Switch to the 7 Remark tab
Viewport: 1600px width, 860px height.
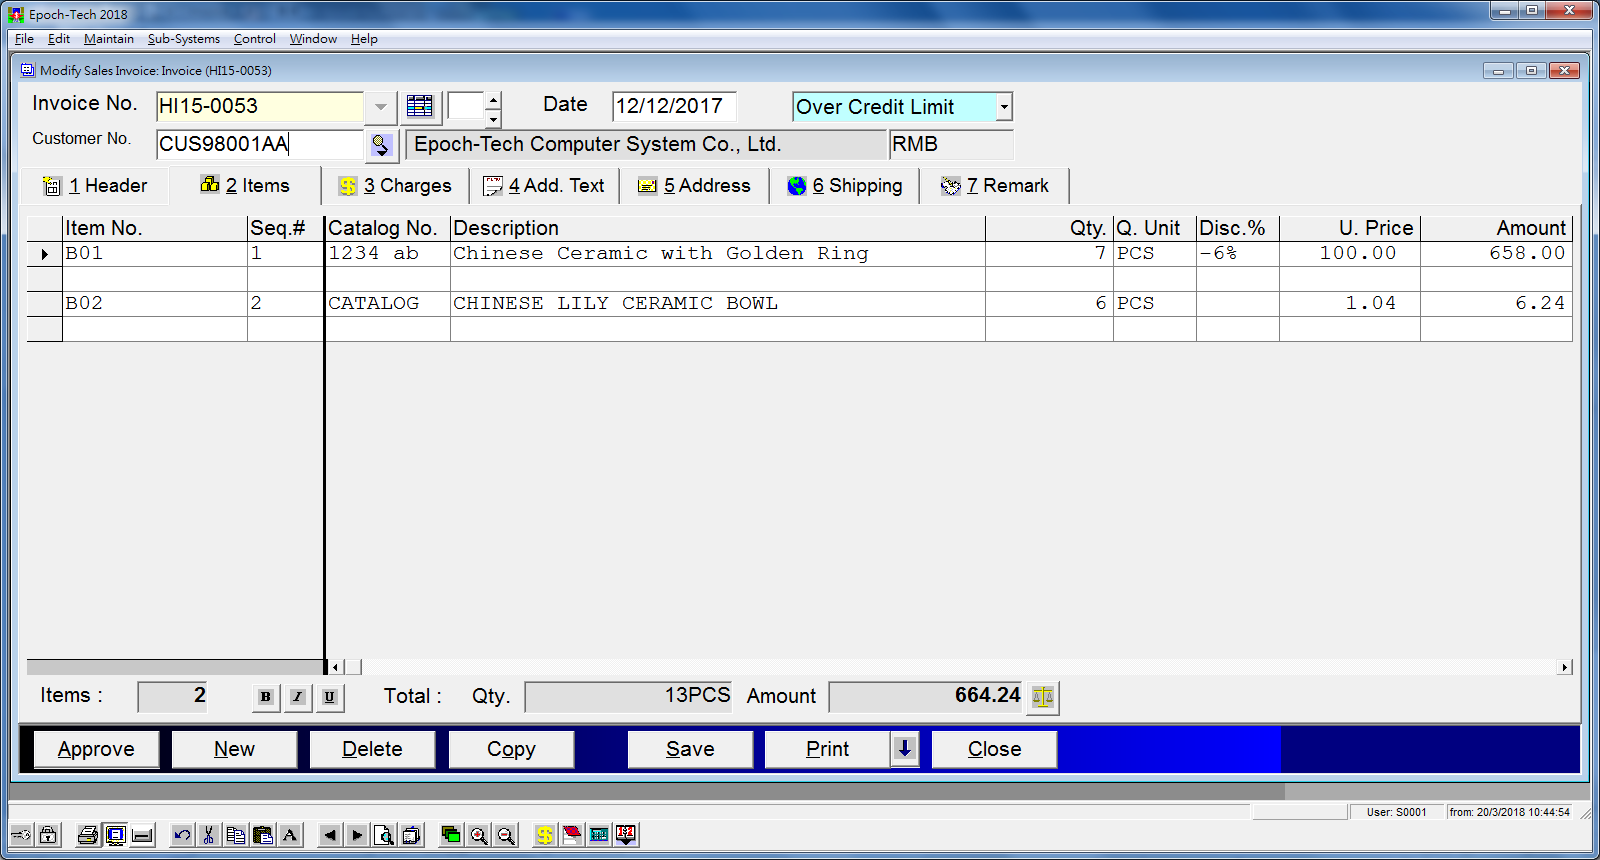point(995,186)
